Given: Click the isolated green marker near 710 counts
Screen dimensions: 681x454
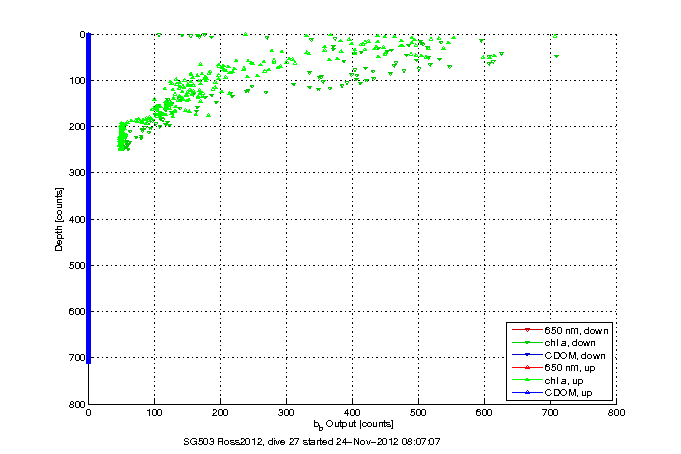Looking at the screenshot, I should pos(556,56).
